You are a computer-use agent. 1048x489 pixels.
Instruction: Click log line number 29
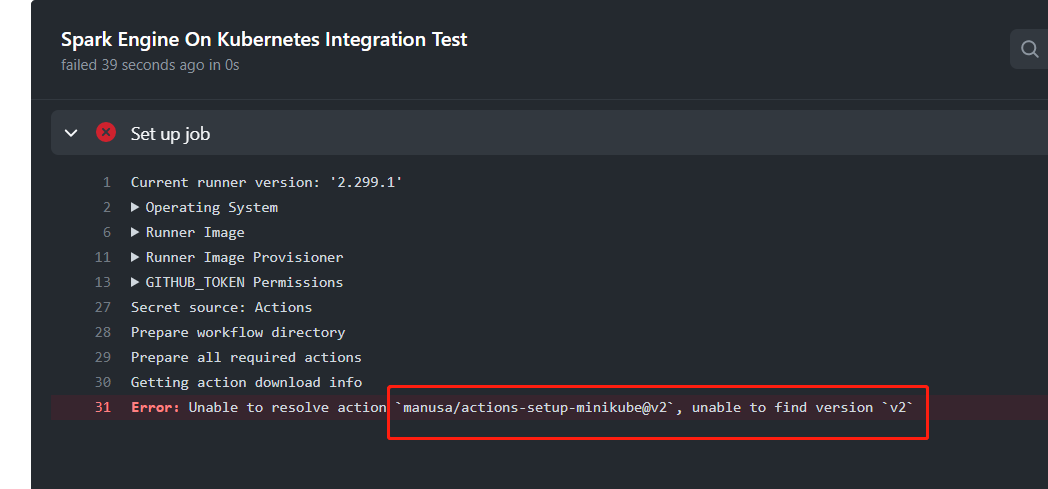click(x=103, y=357)
